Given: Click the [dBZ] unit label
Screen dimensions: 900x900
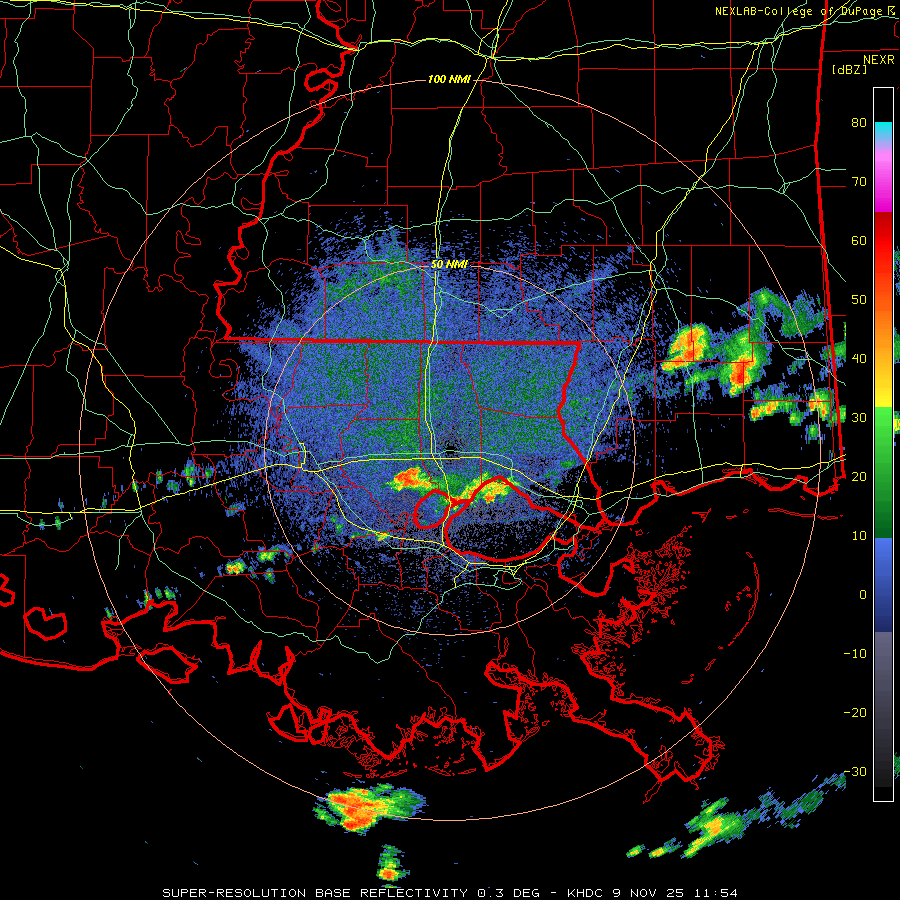Looking at the screenshot, I should 849,69.
